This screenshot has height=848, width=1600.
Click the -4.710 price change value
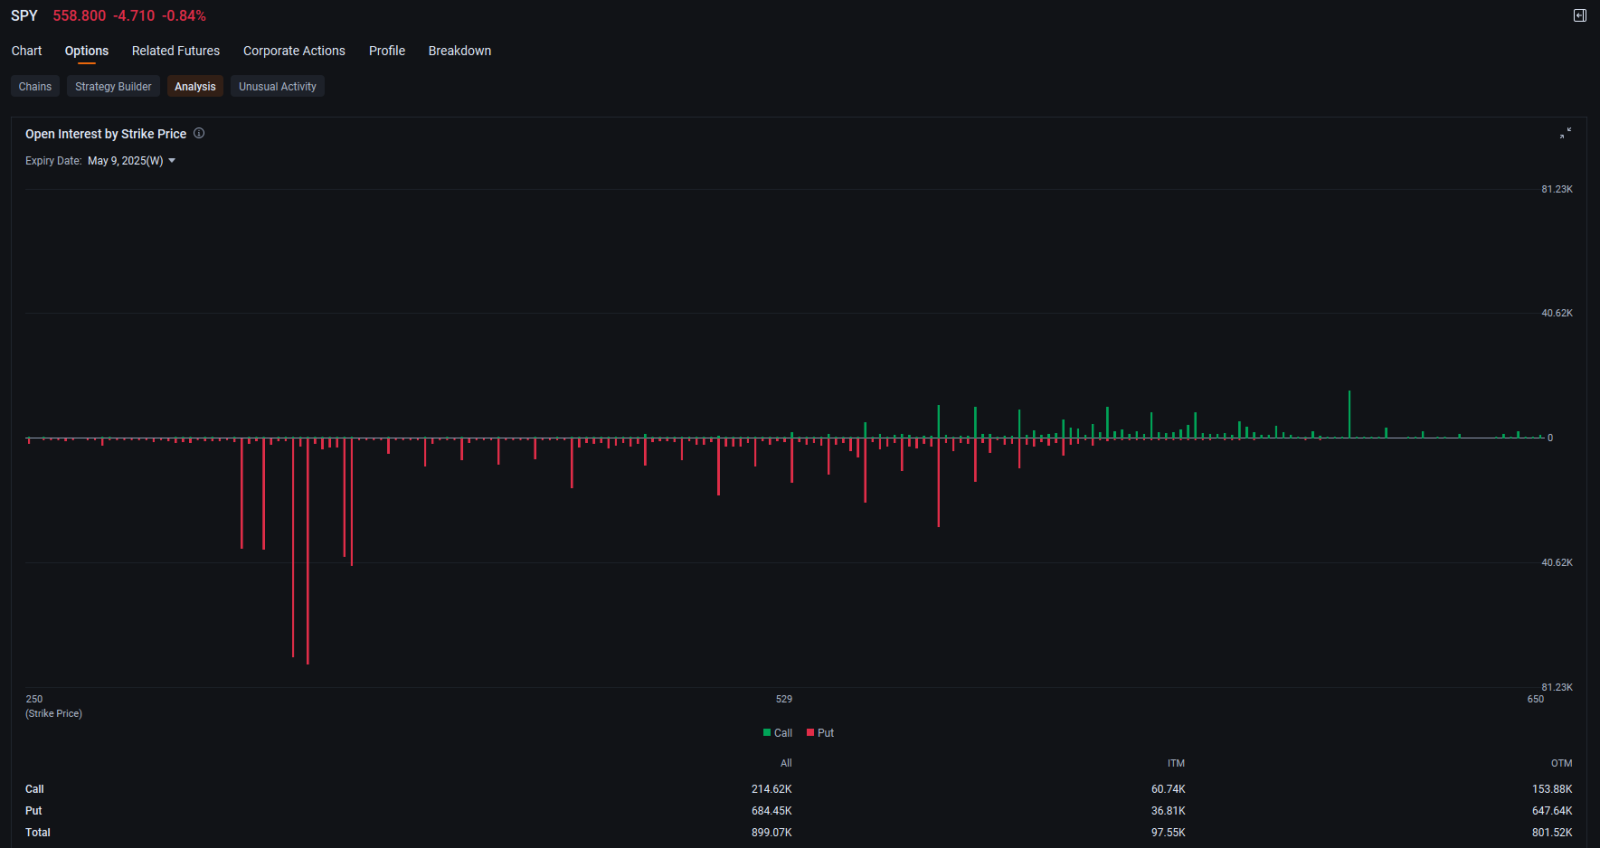coord(134,16)
